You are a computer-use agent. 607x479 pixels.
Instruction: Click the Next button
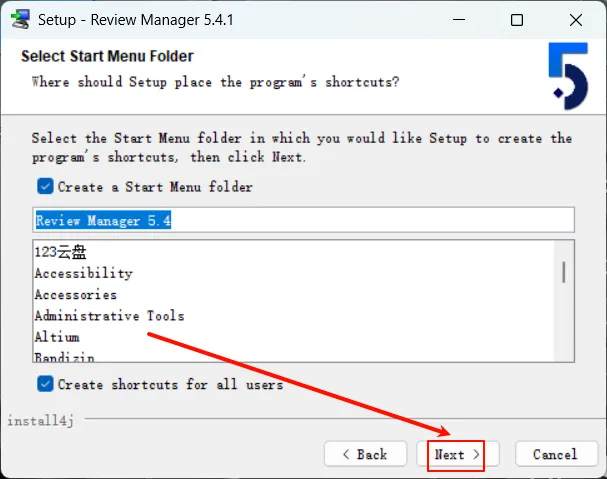[458, 454]
